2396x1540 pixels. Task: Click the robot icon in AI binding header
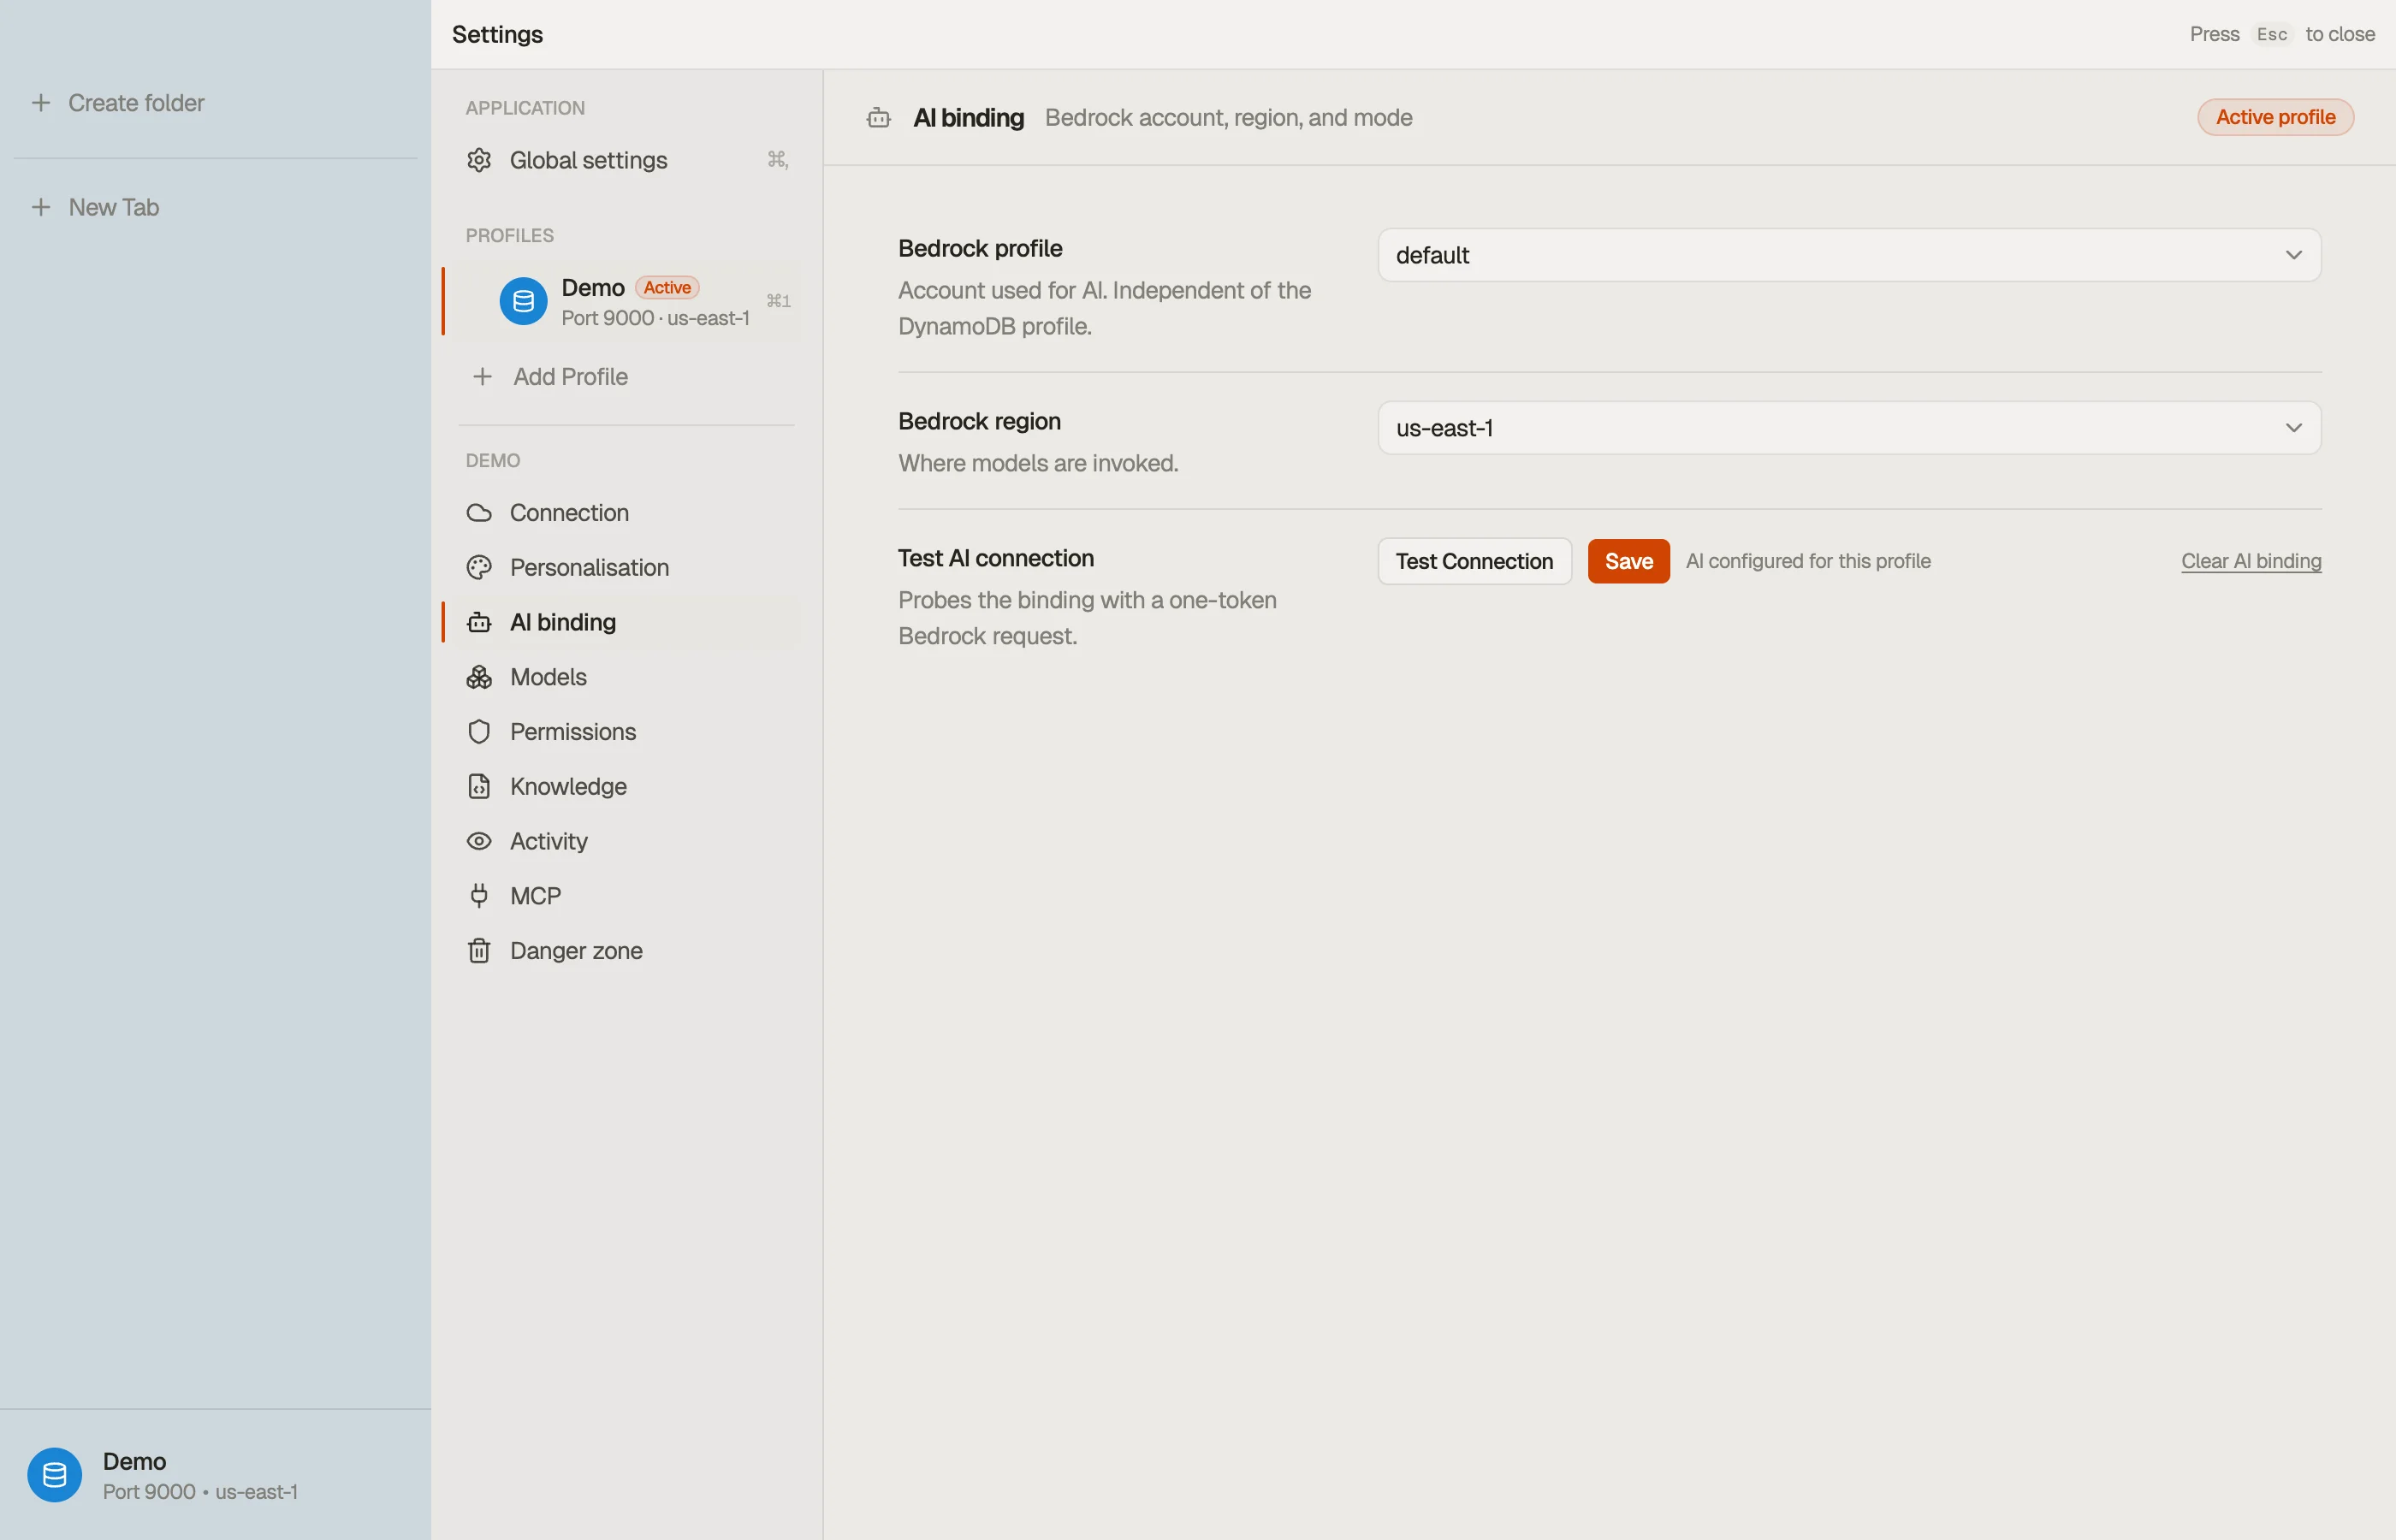(x=879, y=118)
